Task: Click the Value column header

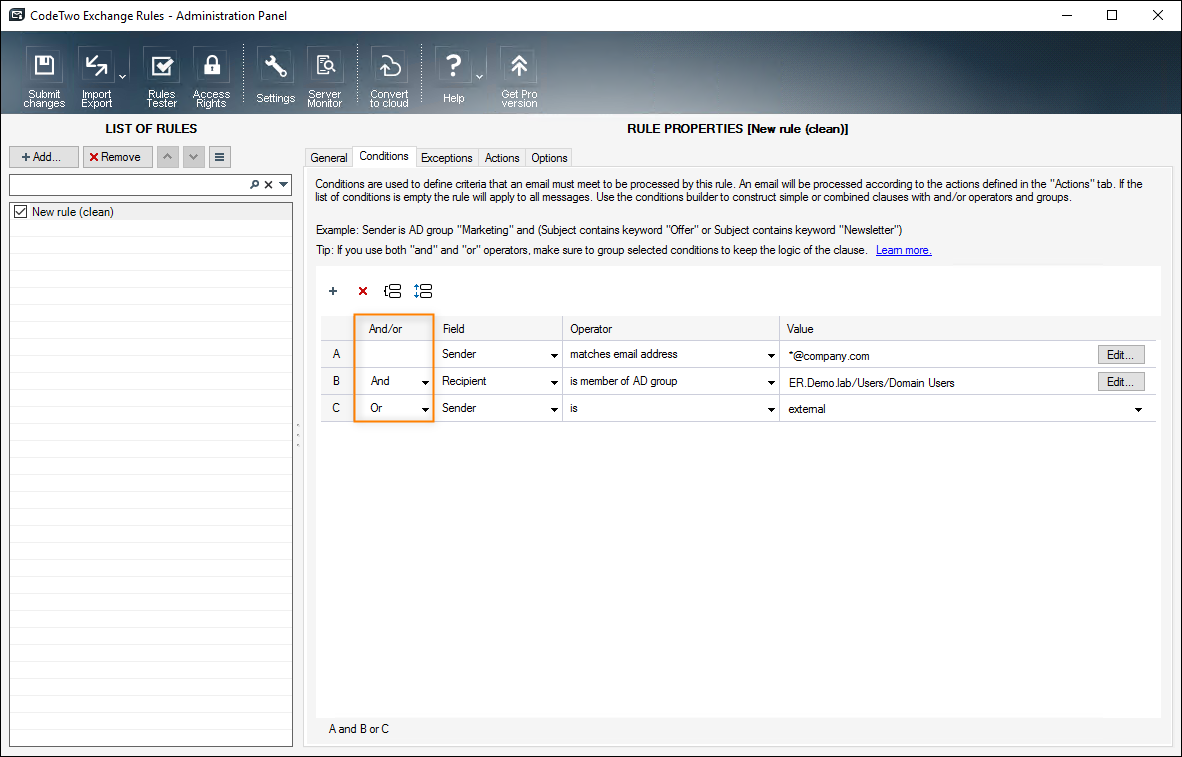Action: [967, 329]
